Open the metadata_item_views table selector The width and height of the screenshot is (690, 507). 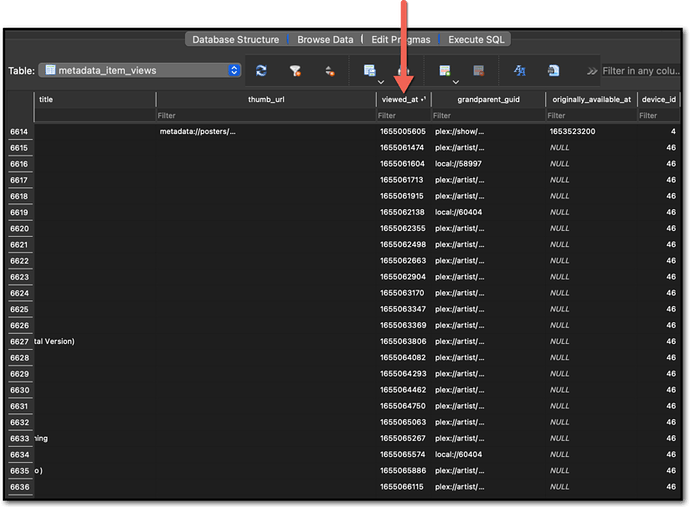(x=140, y=70)
